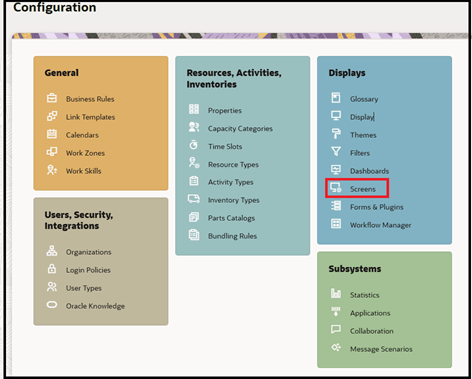
Task: Click the Work Zones icon
Action: pyautogui.click(x=52, y=152)
